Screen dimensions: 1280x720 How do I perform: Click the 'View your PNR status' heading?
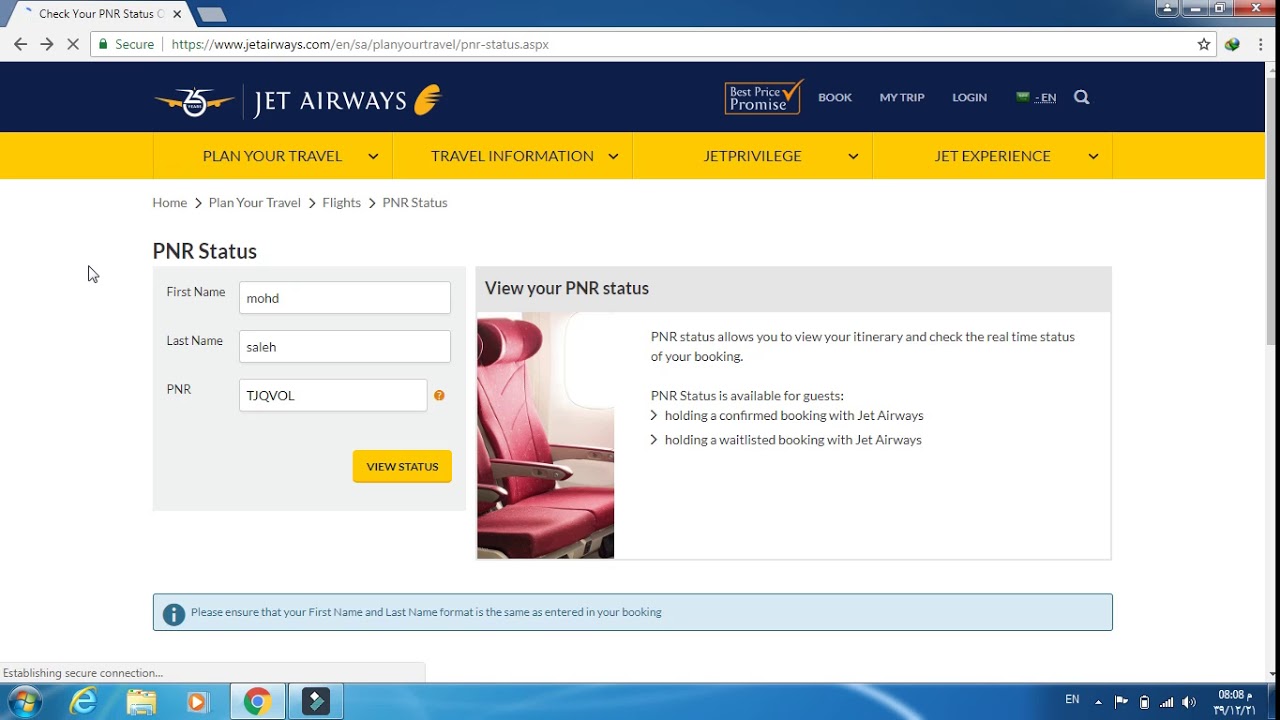click(x=567, y=288)
